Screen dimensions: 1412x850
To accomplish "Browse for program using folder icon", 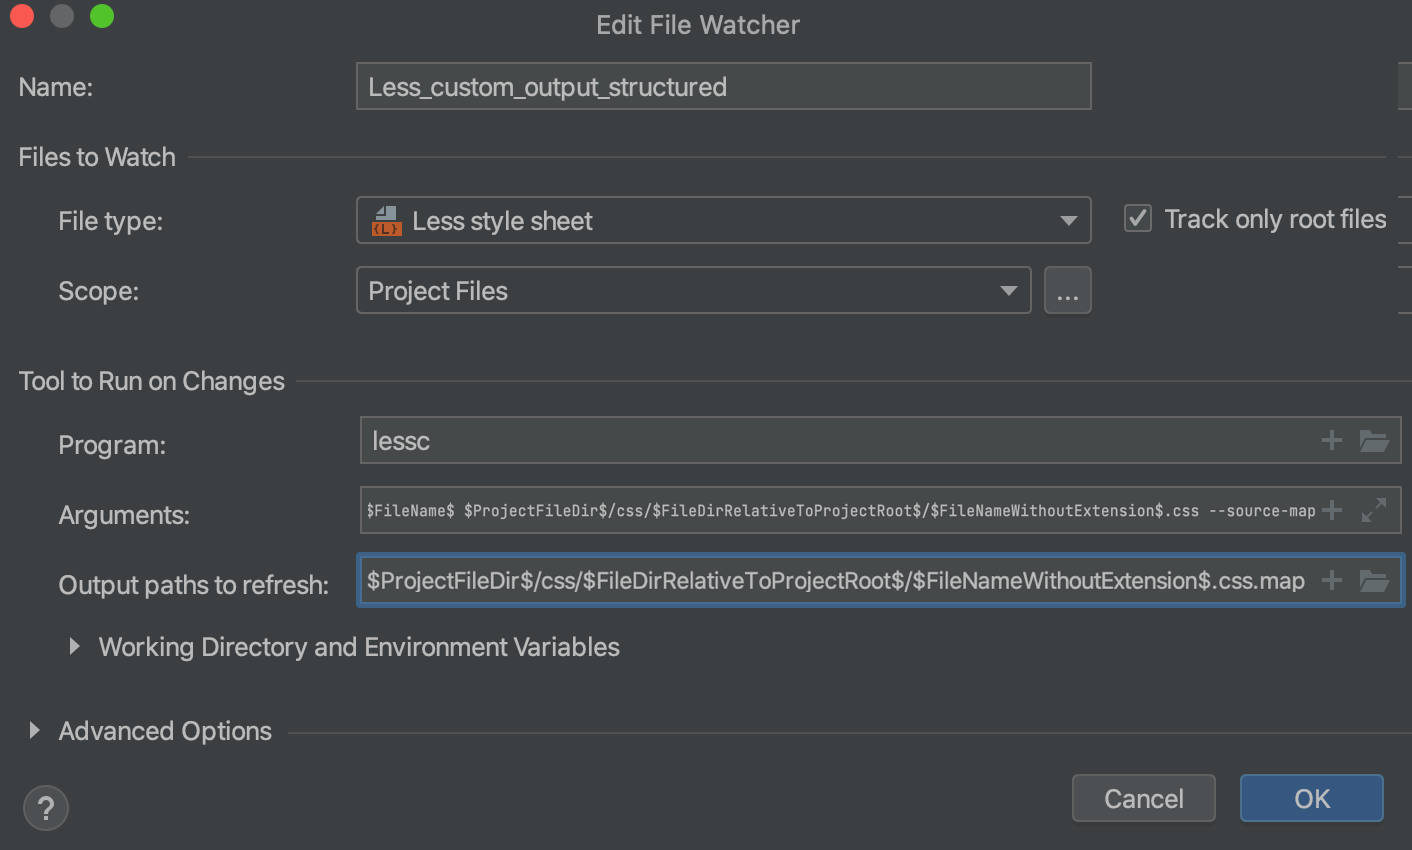I will [1374, 440].
